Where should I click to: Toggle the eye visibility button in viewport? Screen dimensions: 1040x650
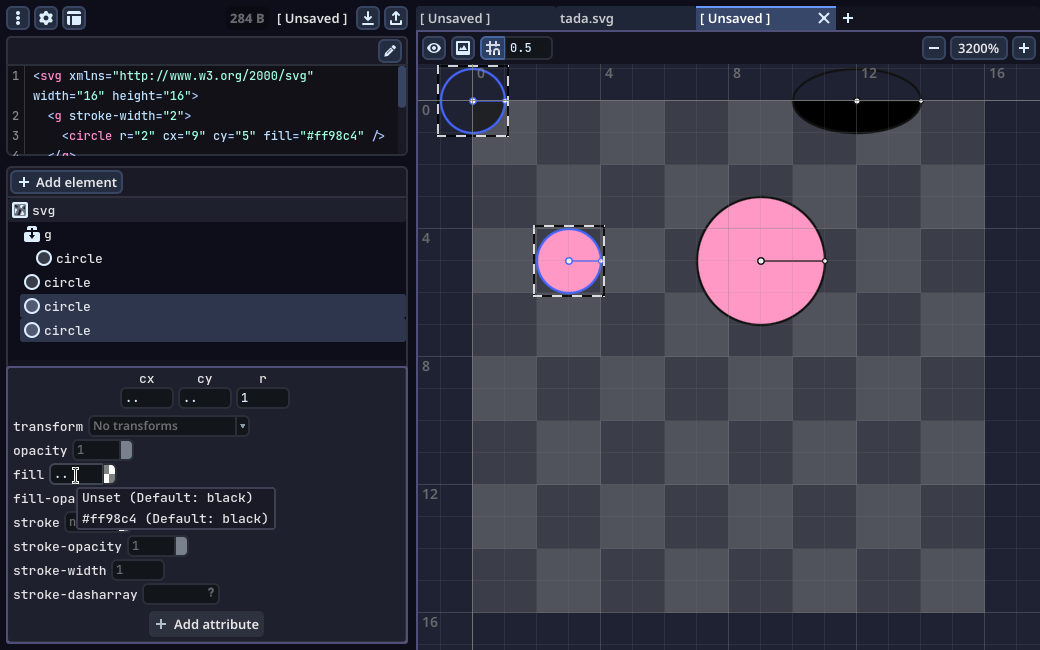tap(434, 48)
